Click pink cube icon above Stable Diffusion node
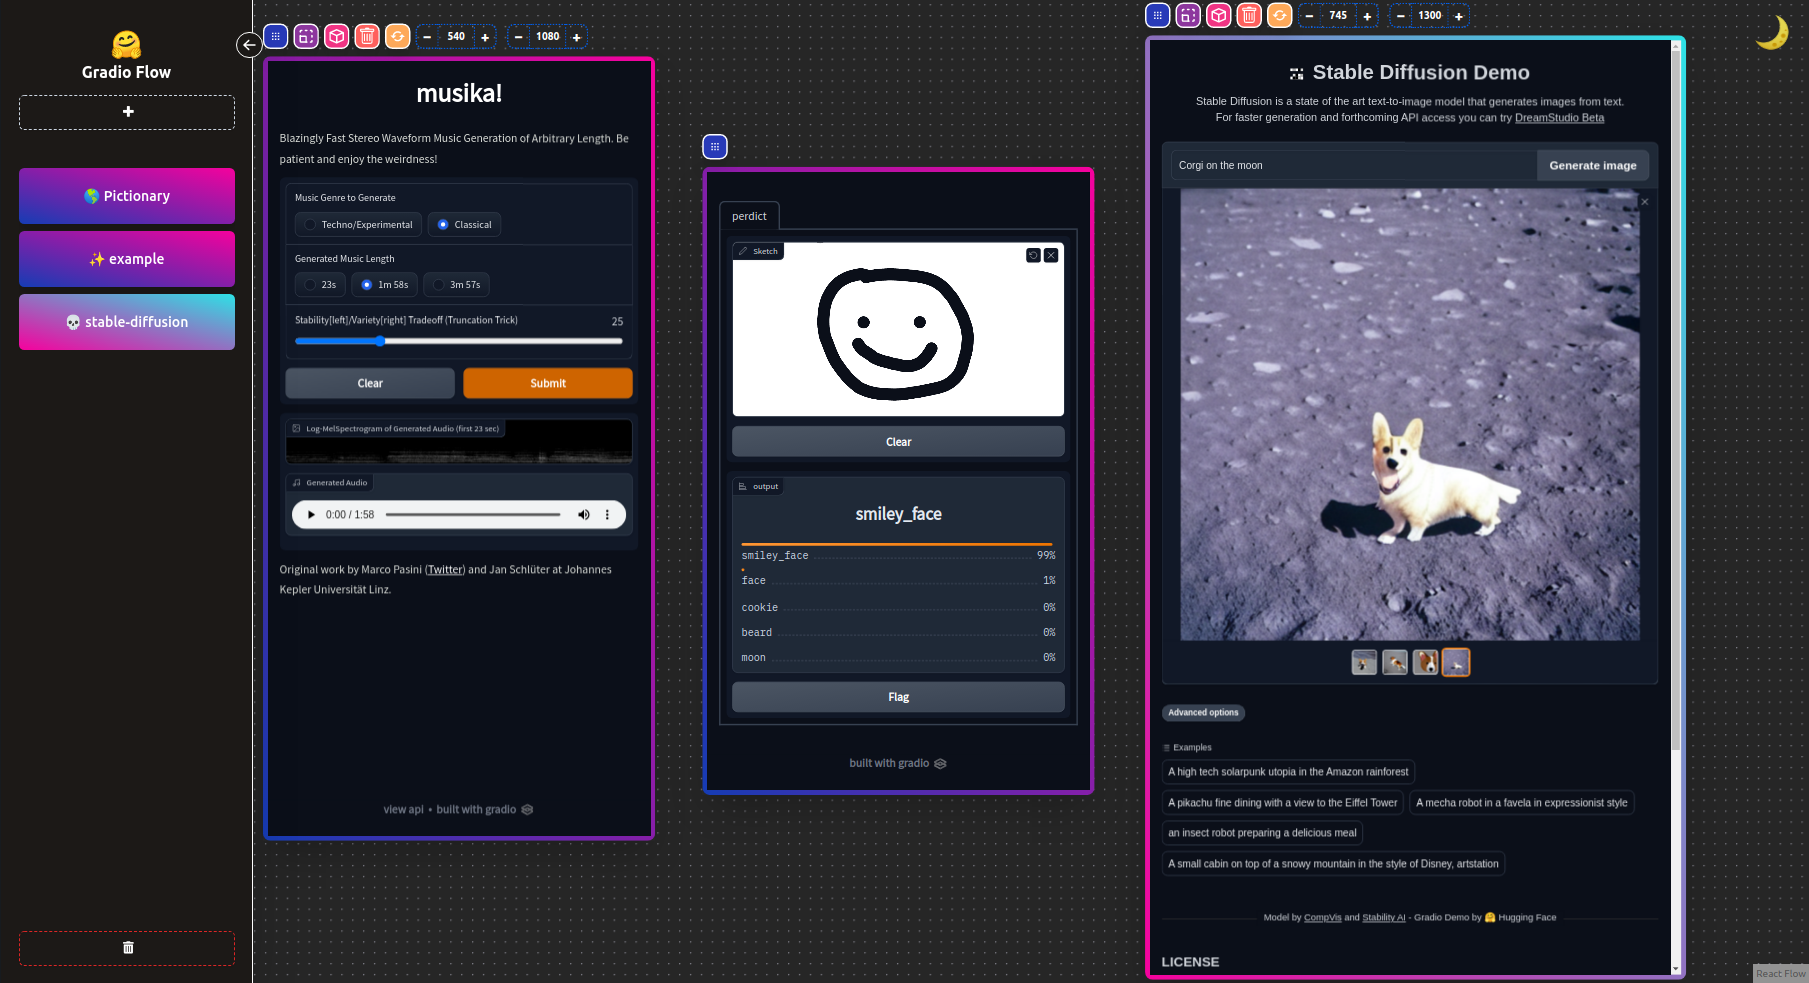Viewport: 1809px width, 983px height. 1218,15
